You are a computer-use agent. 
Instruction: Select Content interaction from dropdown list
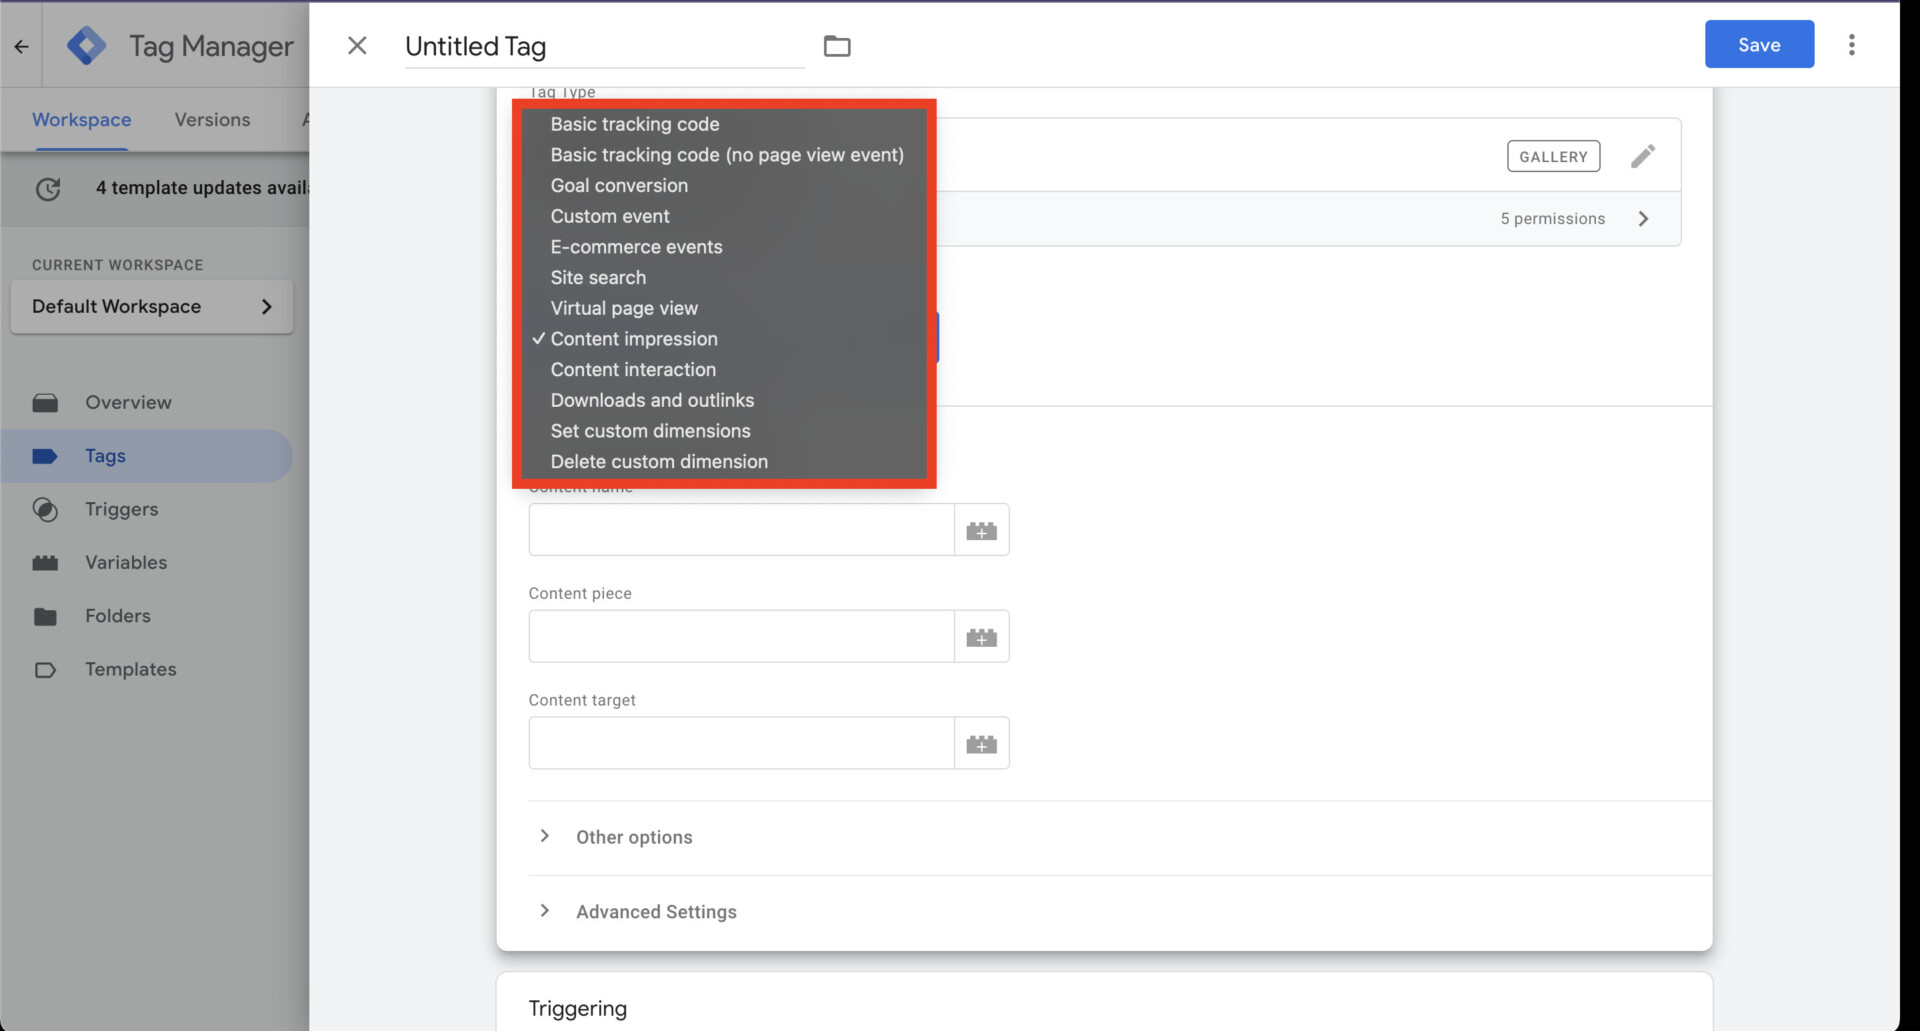(x=633, y=370)
